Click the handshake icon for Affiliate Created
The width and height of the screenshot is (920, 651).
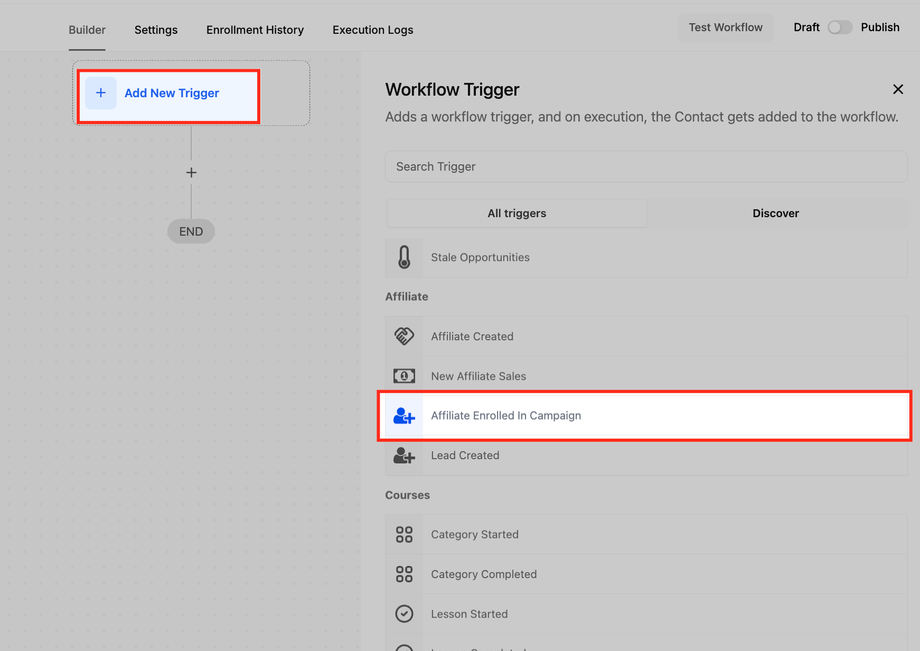[404, 336]
